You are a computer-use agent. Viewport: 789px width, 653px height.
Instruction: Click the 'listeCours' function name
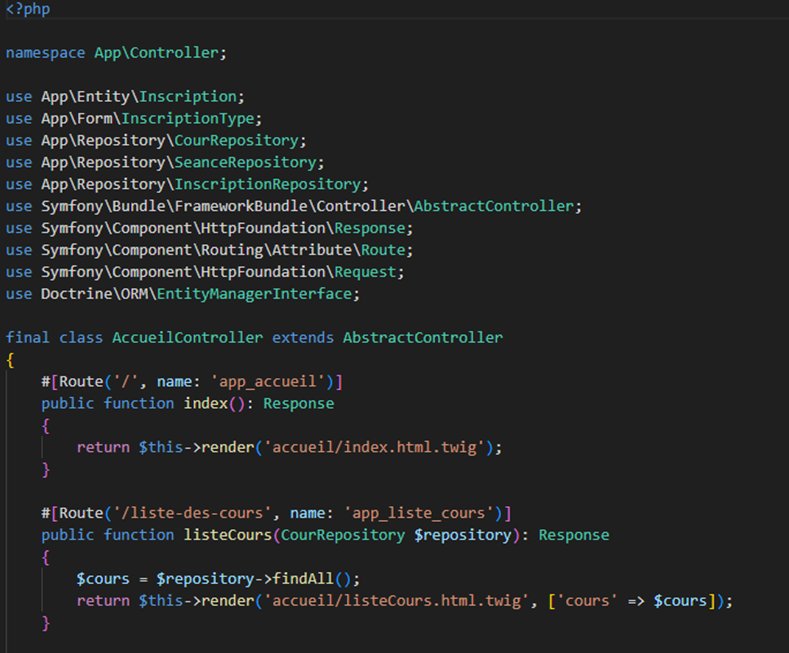pos(227,535)
